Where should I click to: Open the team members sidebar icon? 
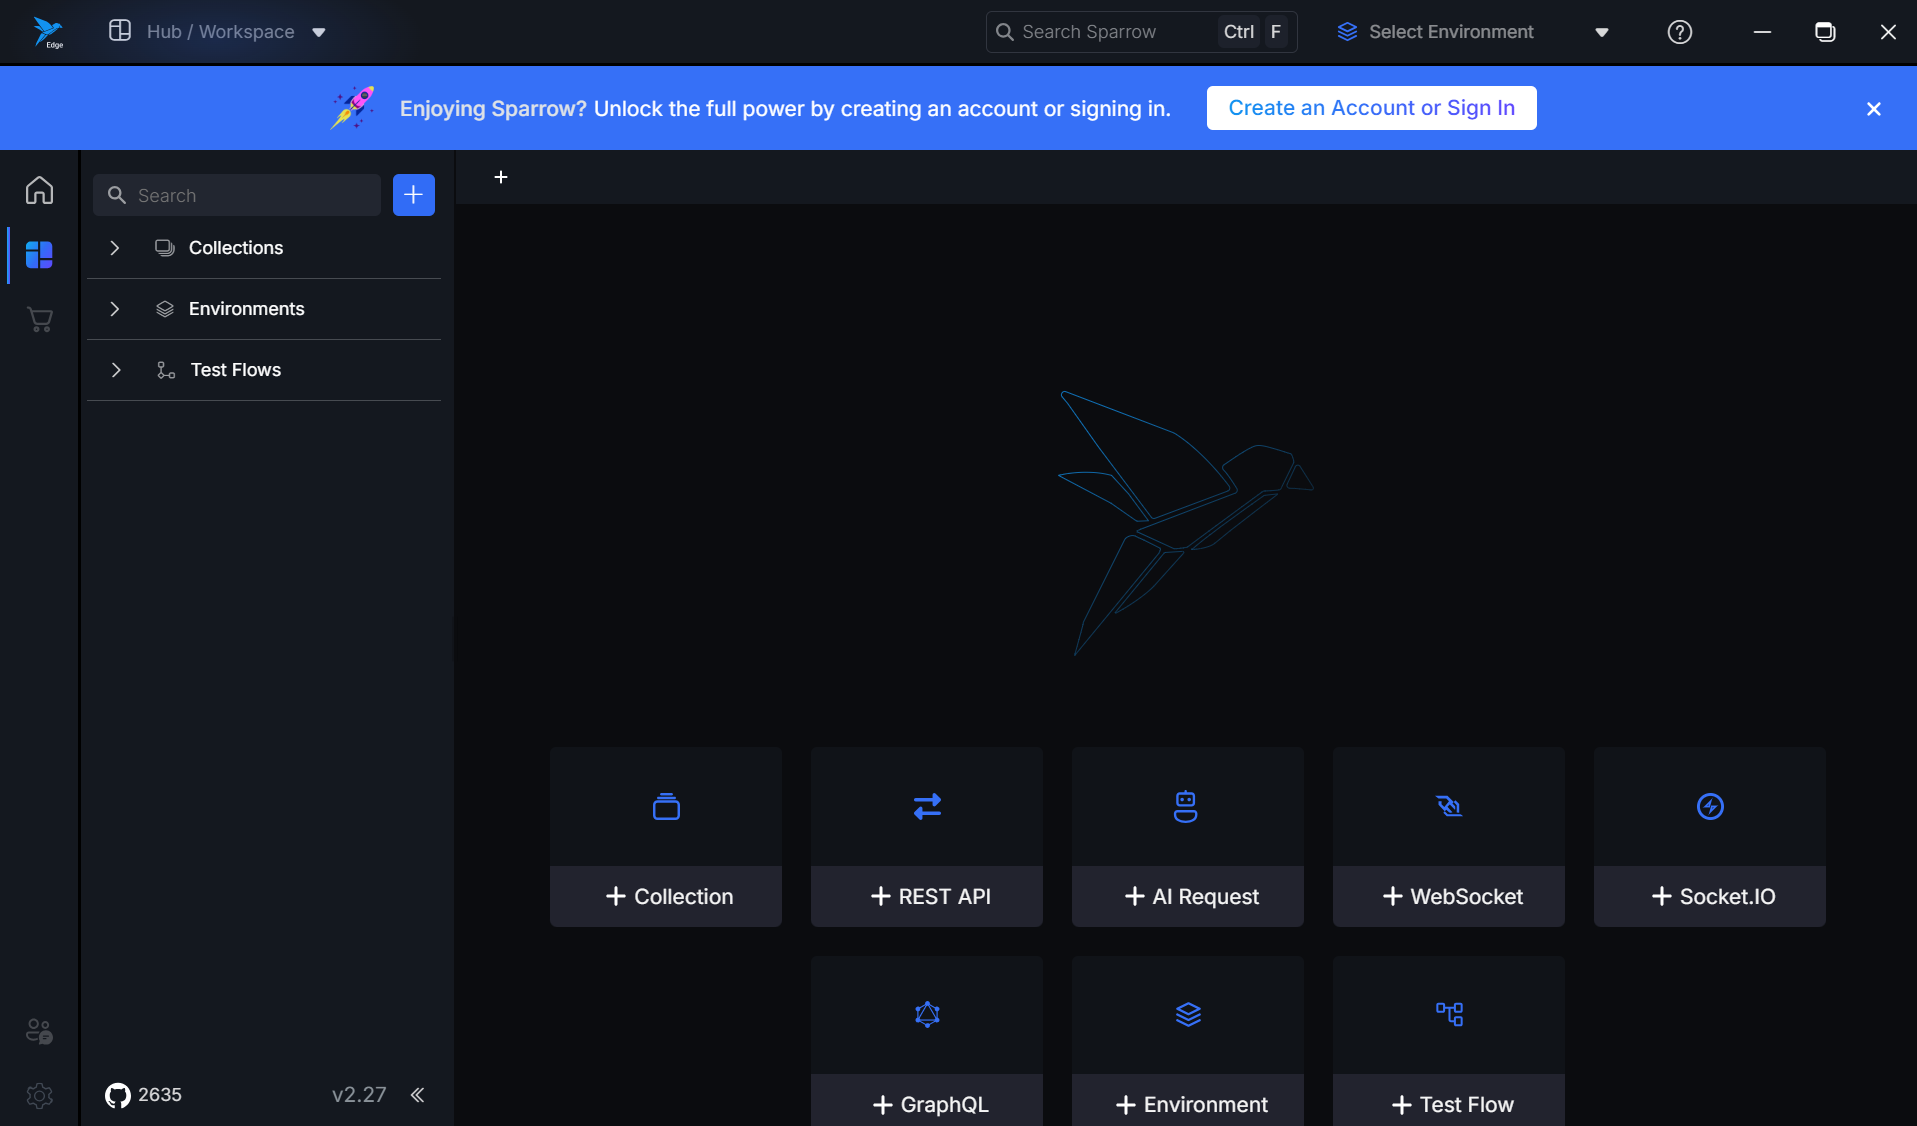pos(39,1031)
